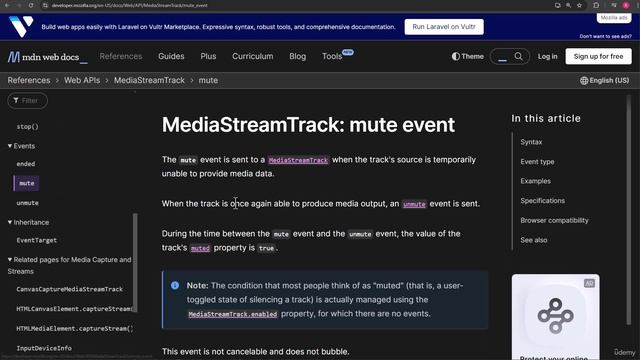Bookmark this page with the star icon

(x=579, y=5)
